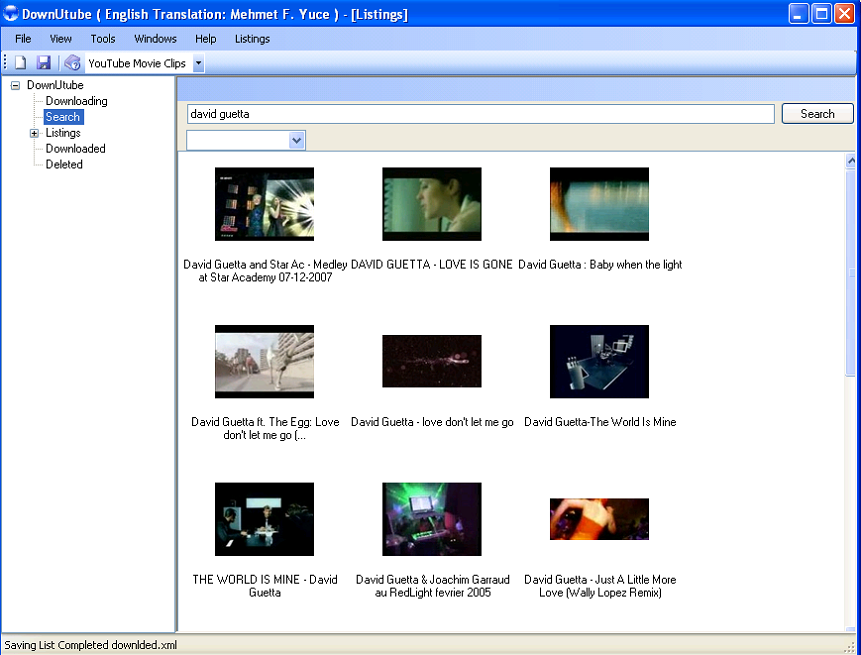The width and height of the screenshot is (861, 655).
Task: Select the Listings tree item
Action: coord(63,133)
